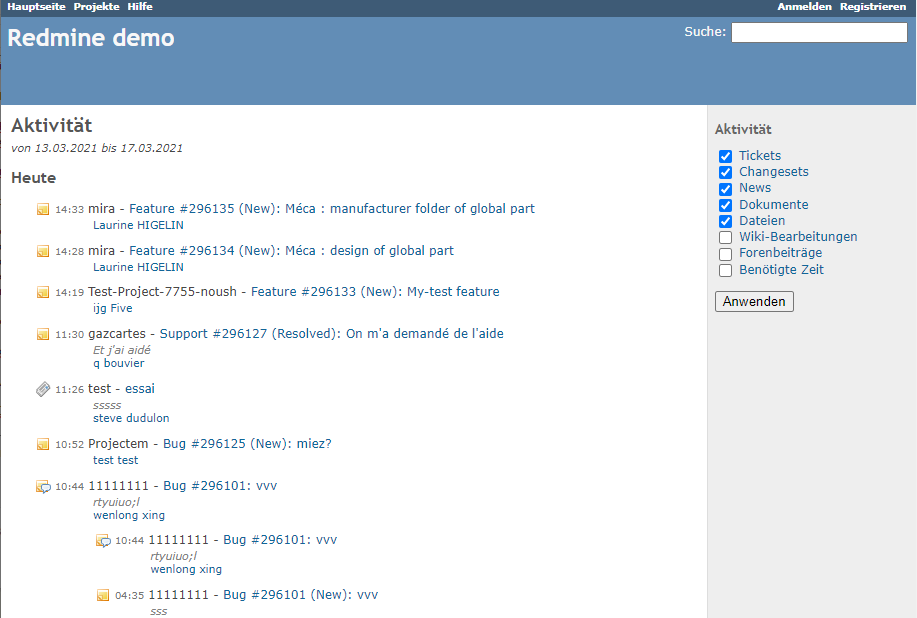The image size is (917, 618).
Task: Click the Redmine demo heading
Action: click(x=91, y=38)
